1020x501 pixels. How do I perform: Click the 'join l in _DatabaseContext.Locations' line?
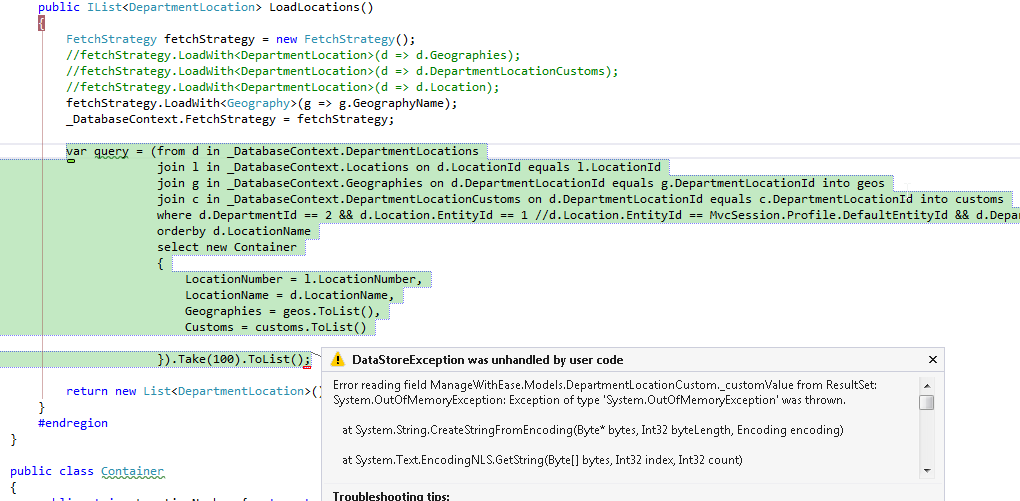click(409, 167)
